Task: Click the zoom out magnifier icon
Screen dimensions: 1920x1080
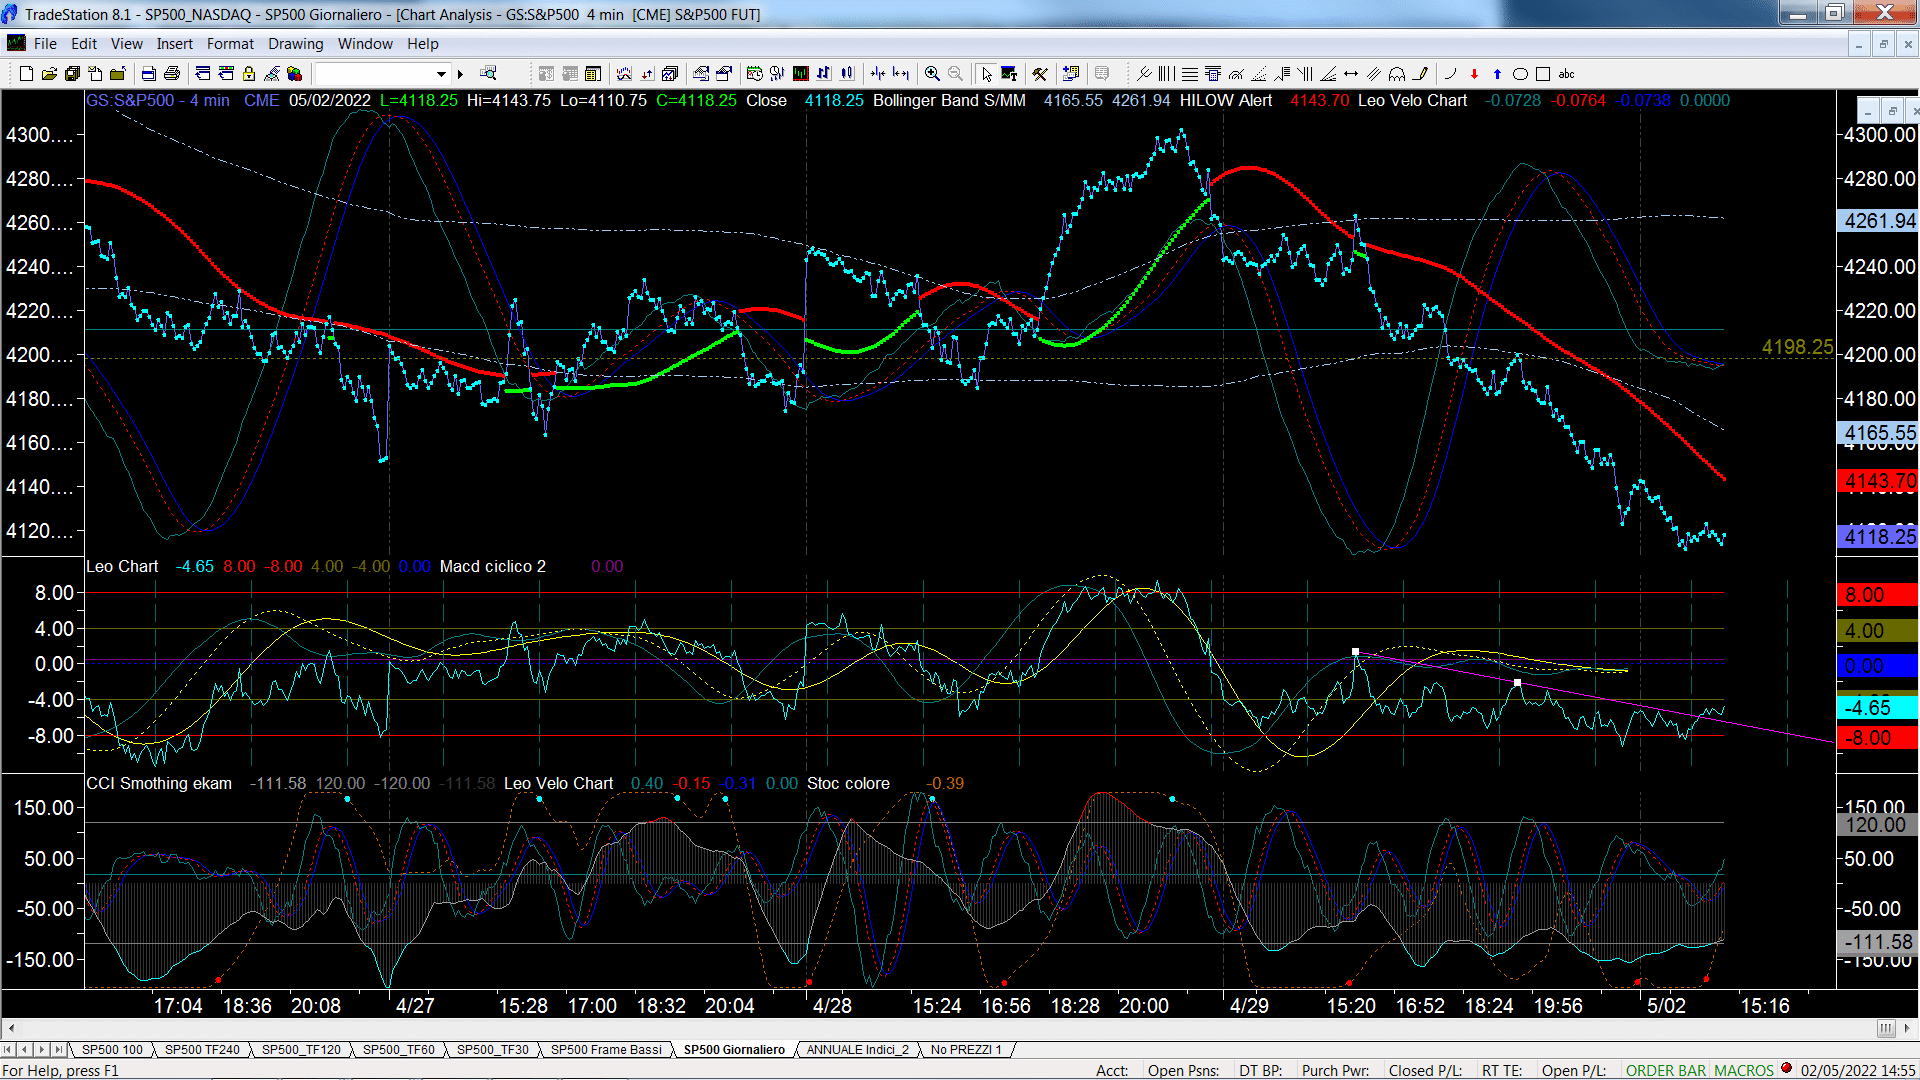Action: point(955,74)
